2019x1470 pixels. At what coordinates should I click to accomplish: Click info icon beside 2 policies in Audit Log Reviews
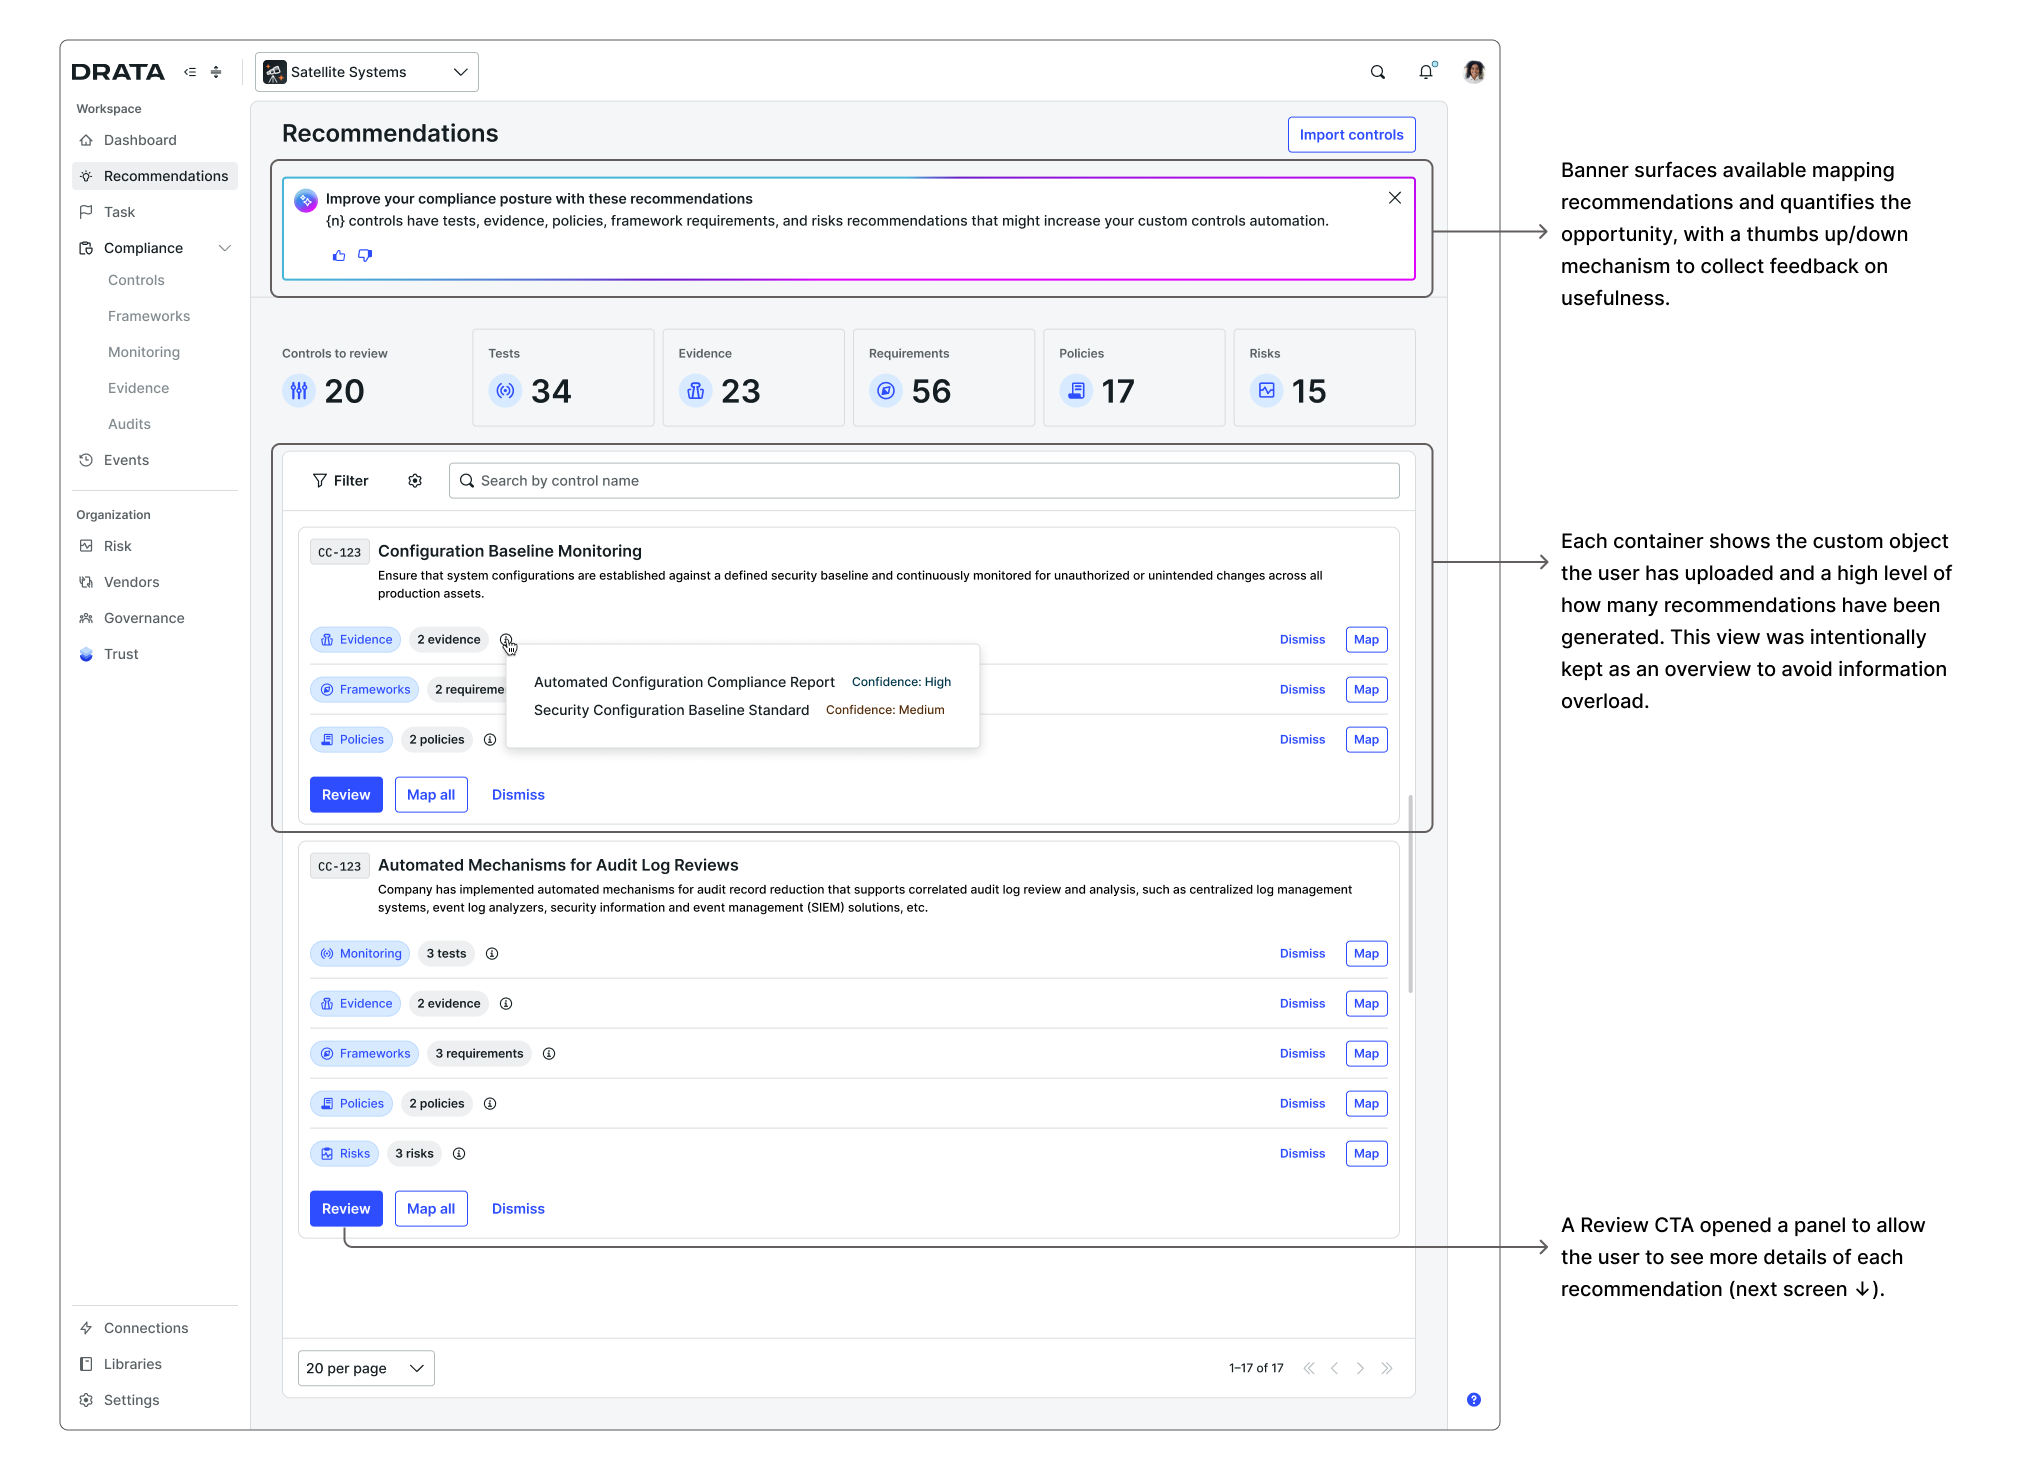tap(490, 1104)
